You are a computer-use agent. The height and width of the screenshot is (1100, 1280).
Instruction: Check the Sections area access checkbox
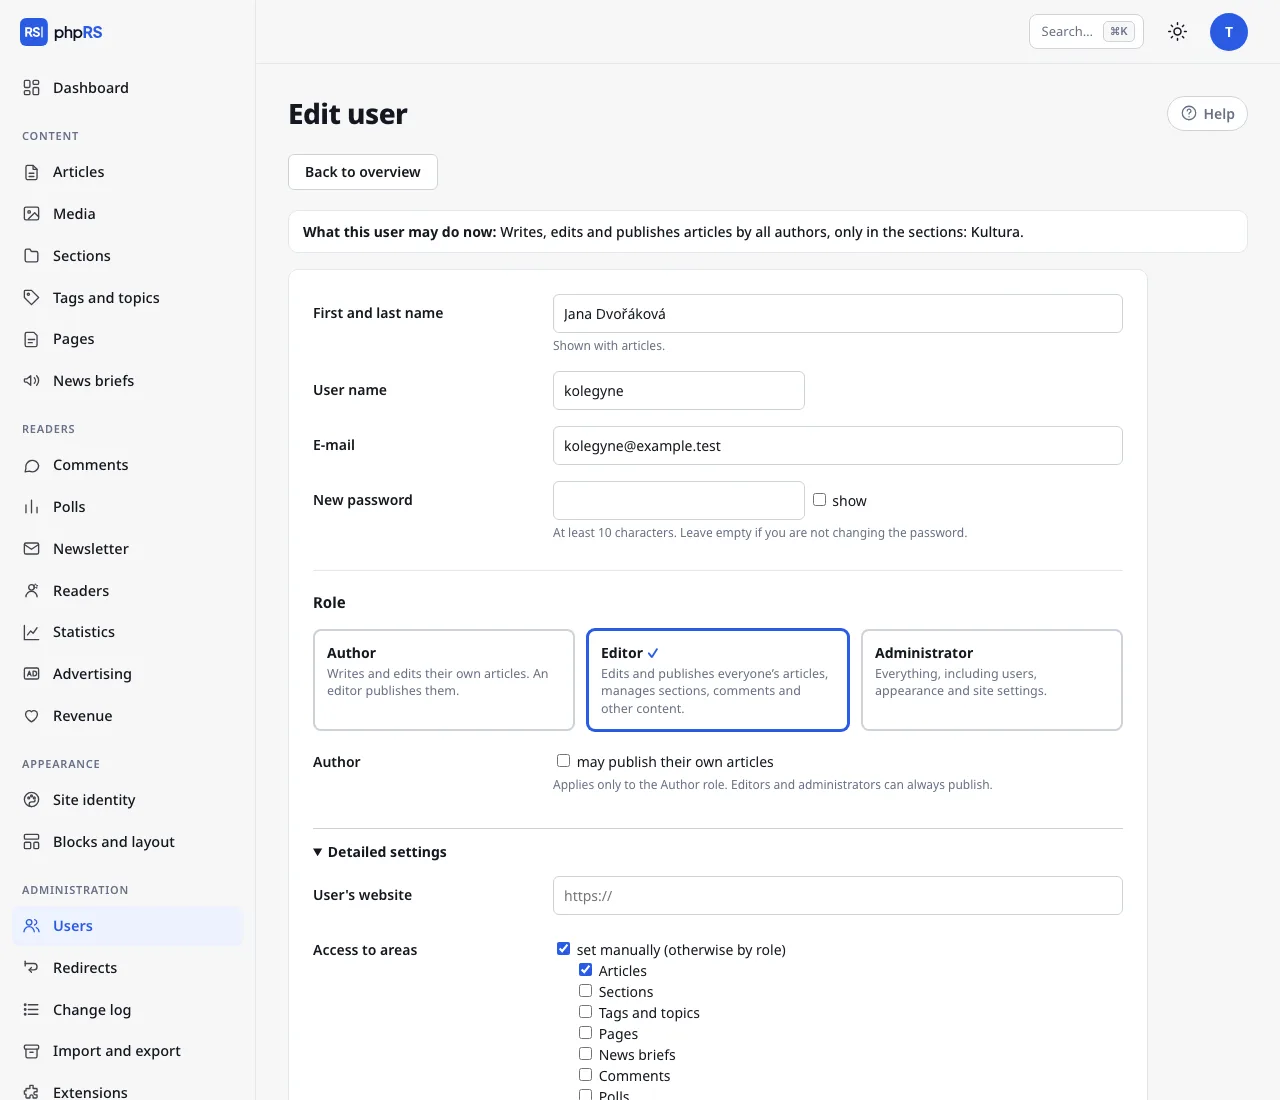tap(586, 991)
